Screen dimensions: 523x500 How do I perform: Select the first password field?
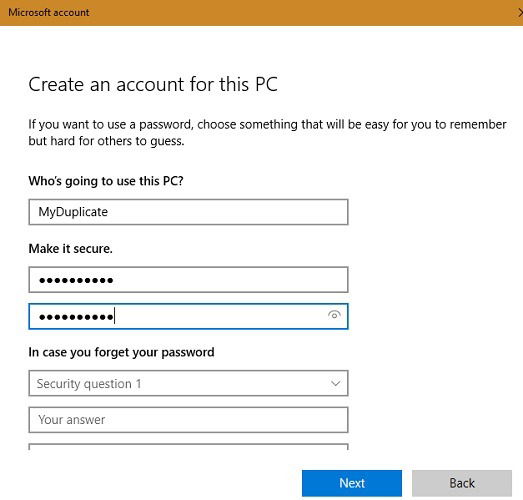188,280
